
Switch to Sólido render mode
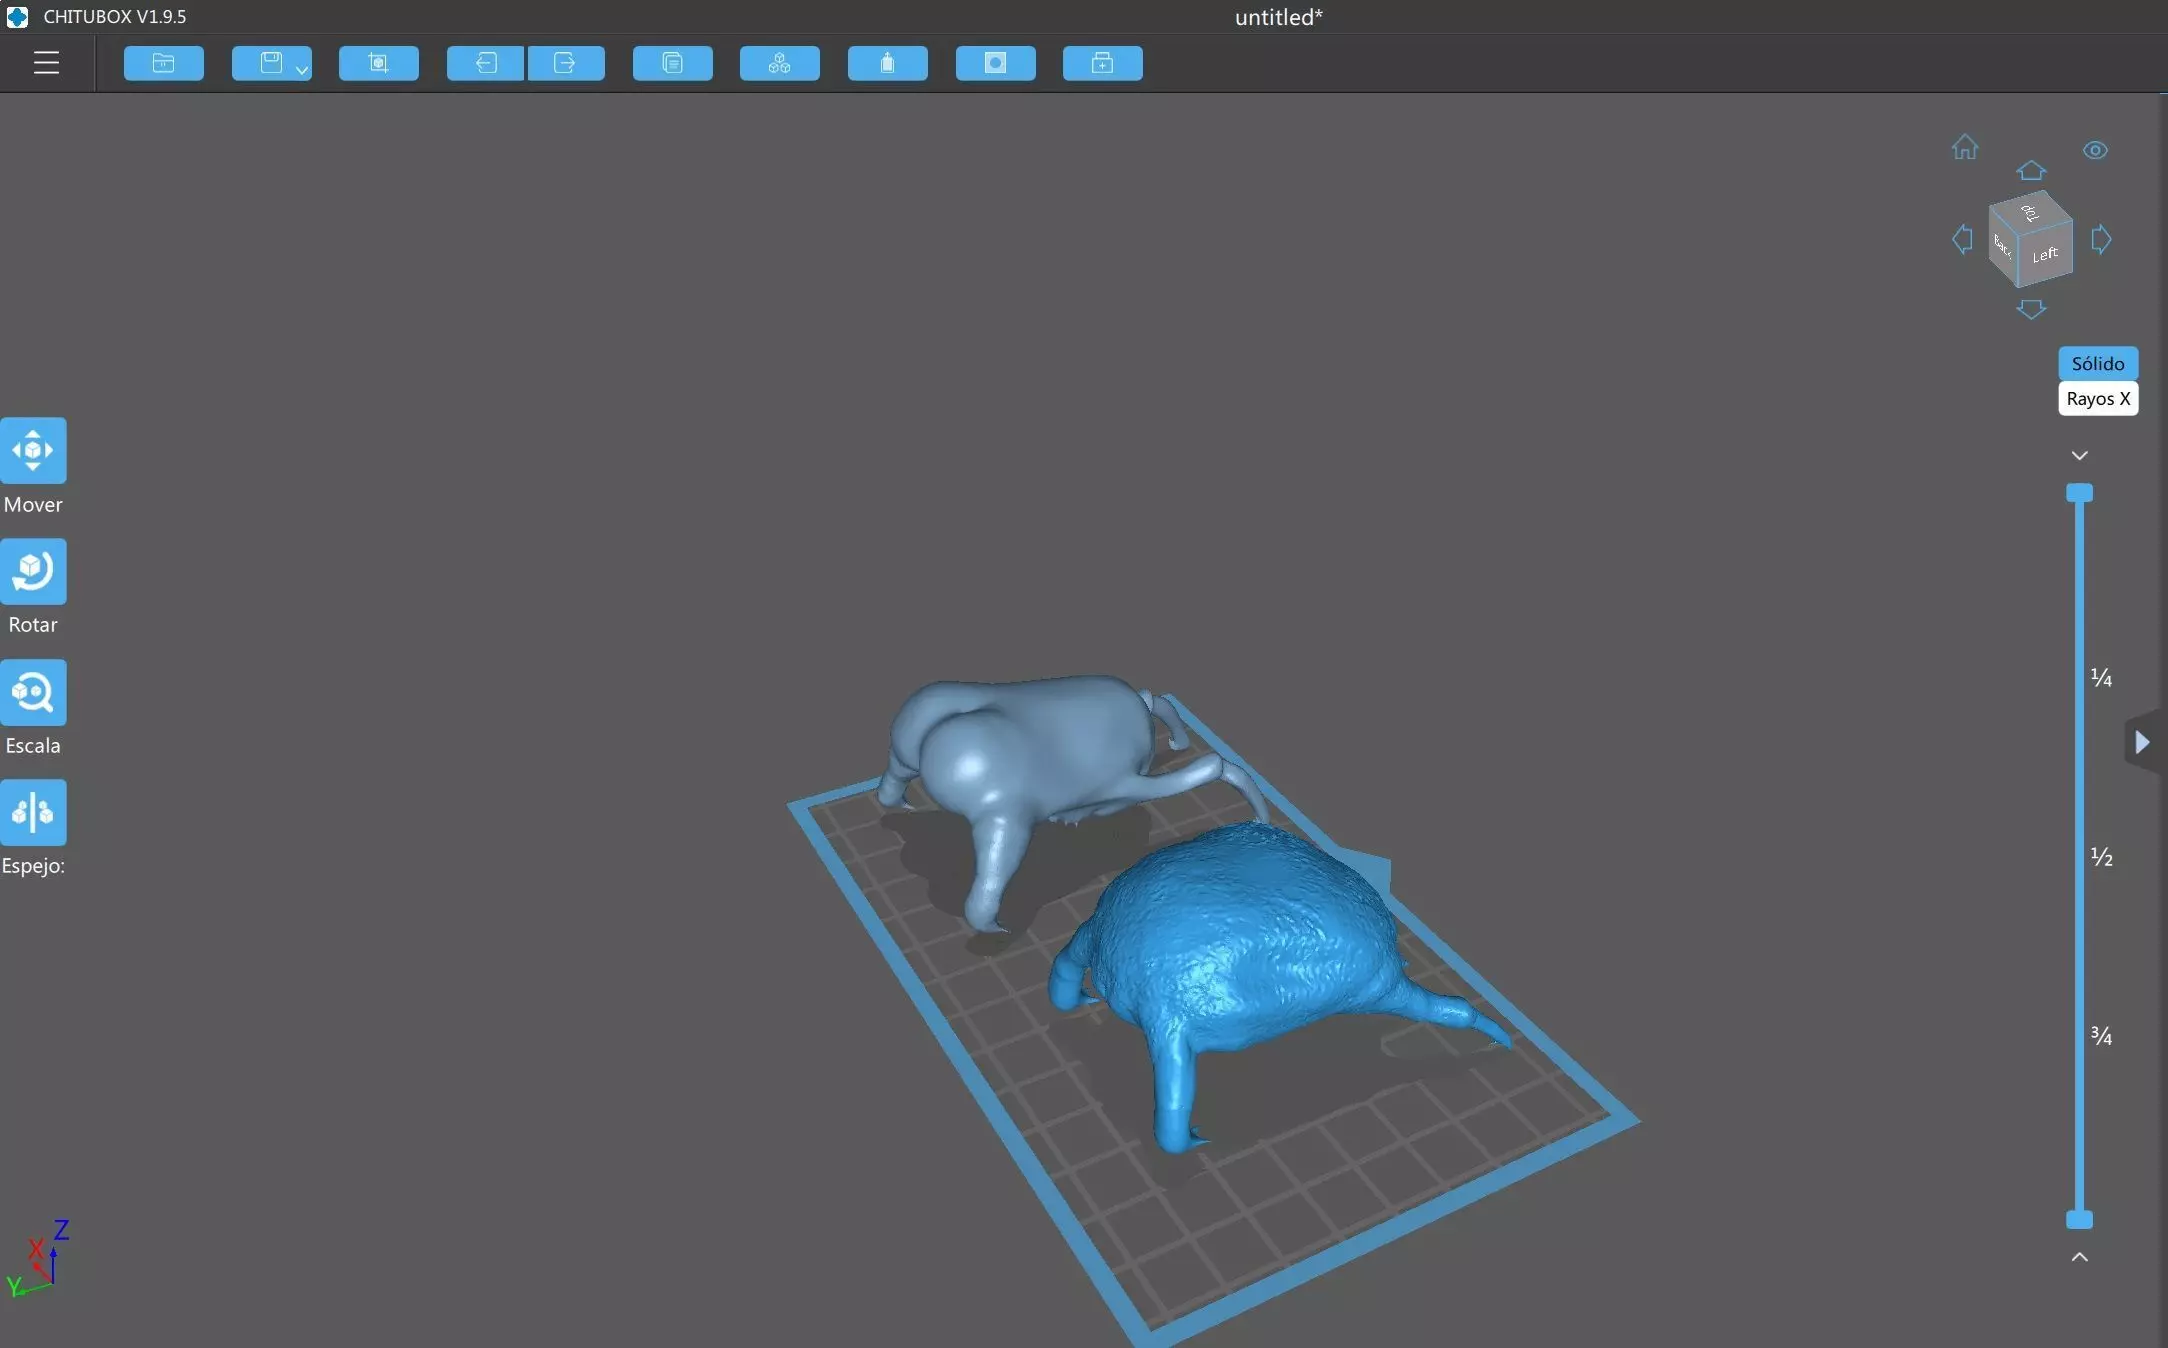(2097, 363)
